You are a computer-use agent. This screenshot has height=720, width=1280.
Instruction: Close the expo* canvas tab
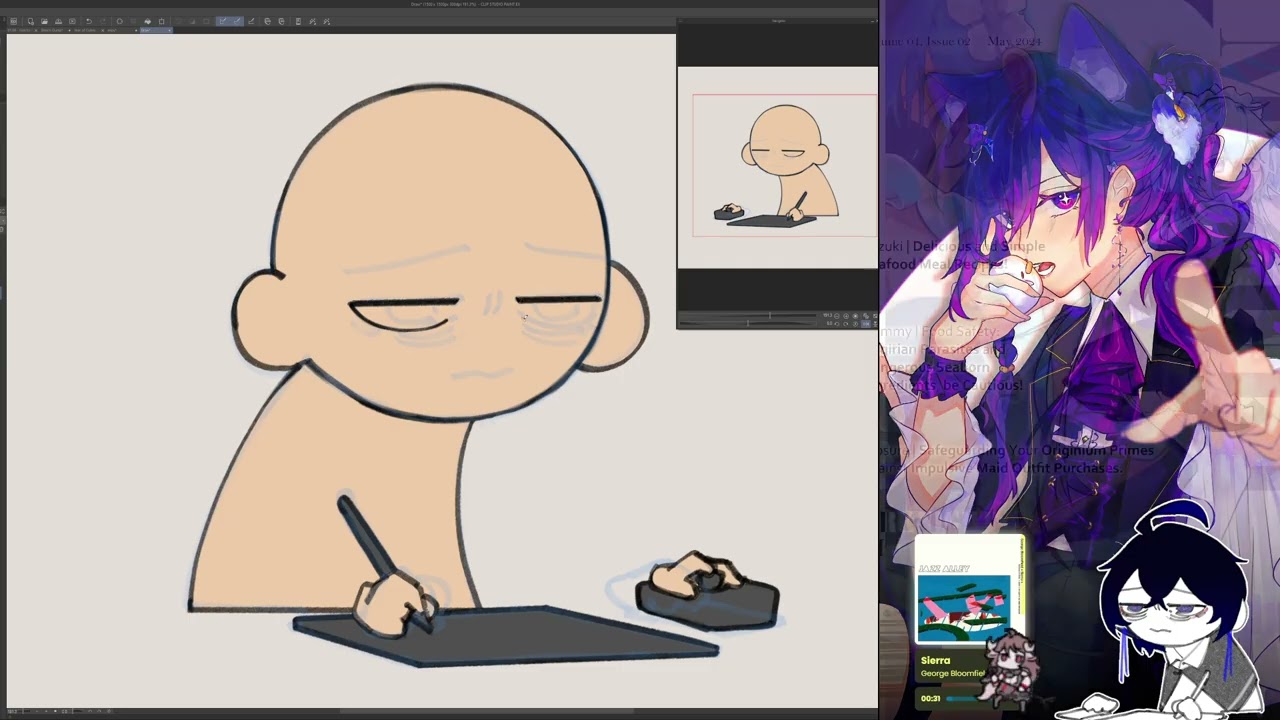(x=136, y=30)
